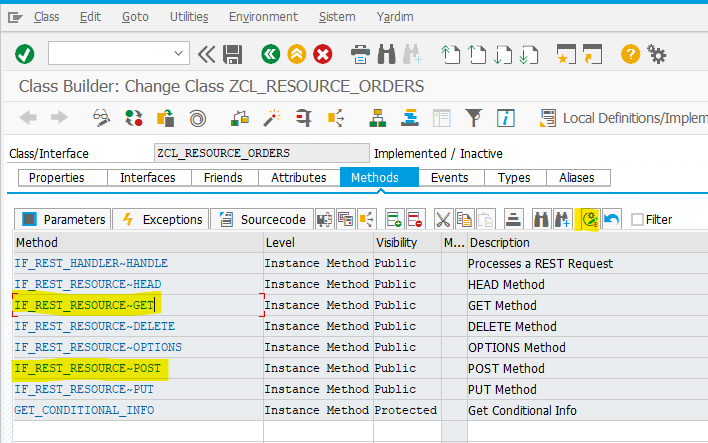The height and width of the screenshot is (443, 708).
Task: Print using the printer icon
Action: (360, 54)
